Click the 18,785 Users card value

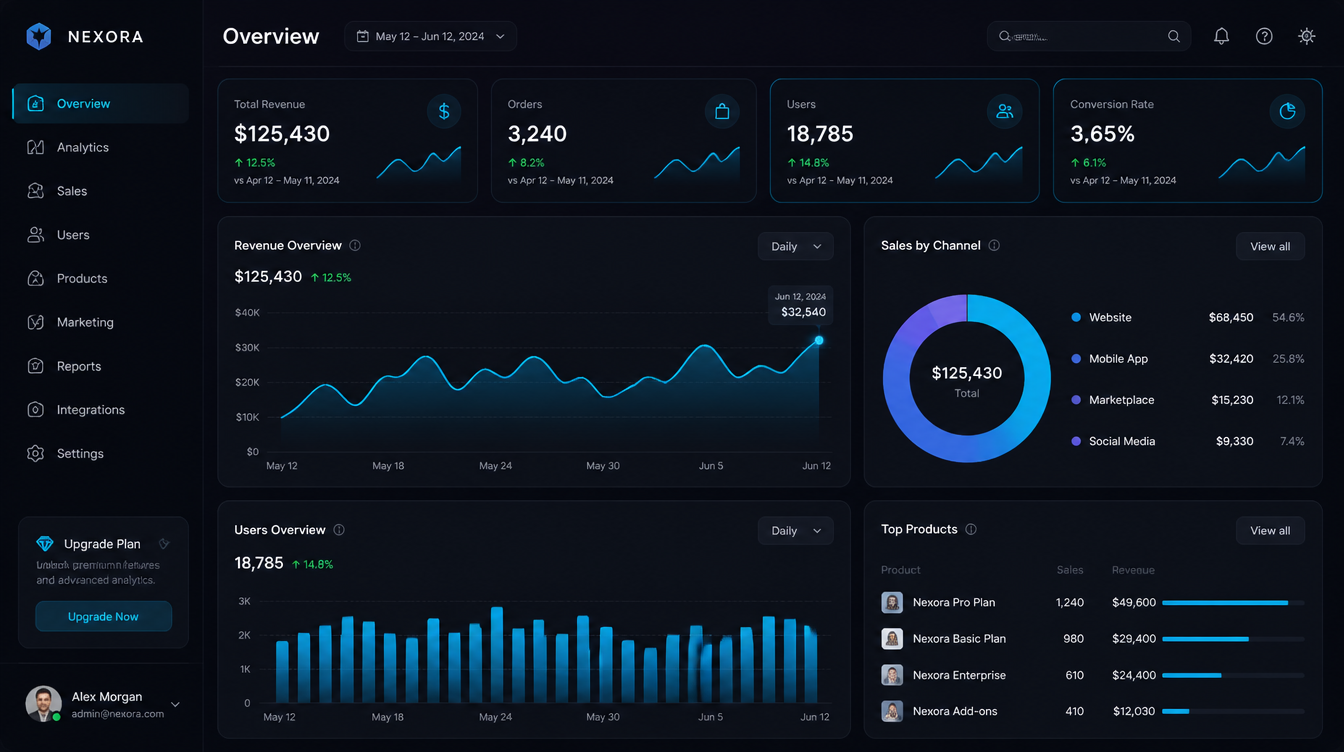pos(820,134)
